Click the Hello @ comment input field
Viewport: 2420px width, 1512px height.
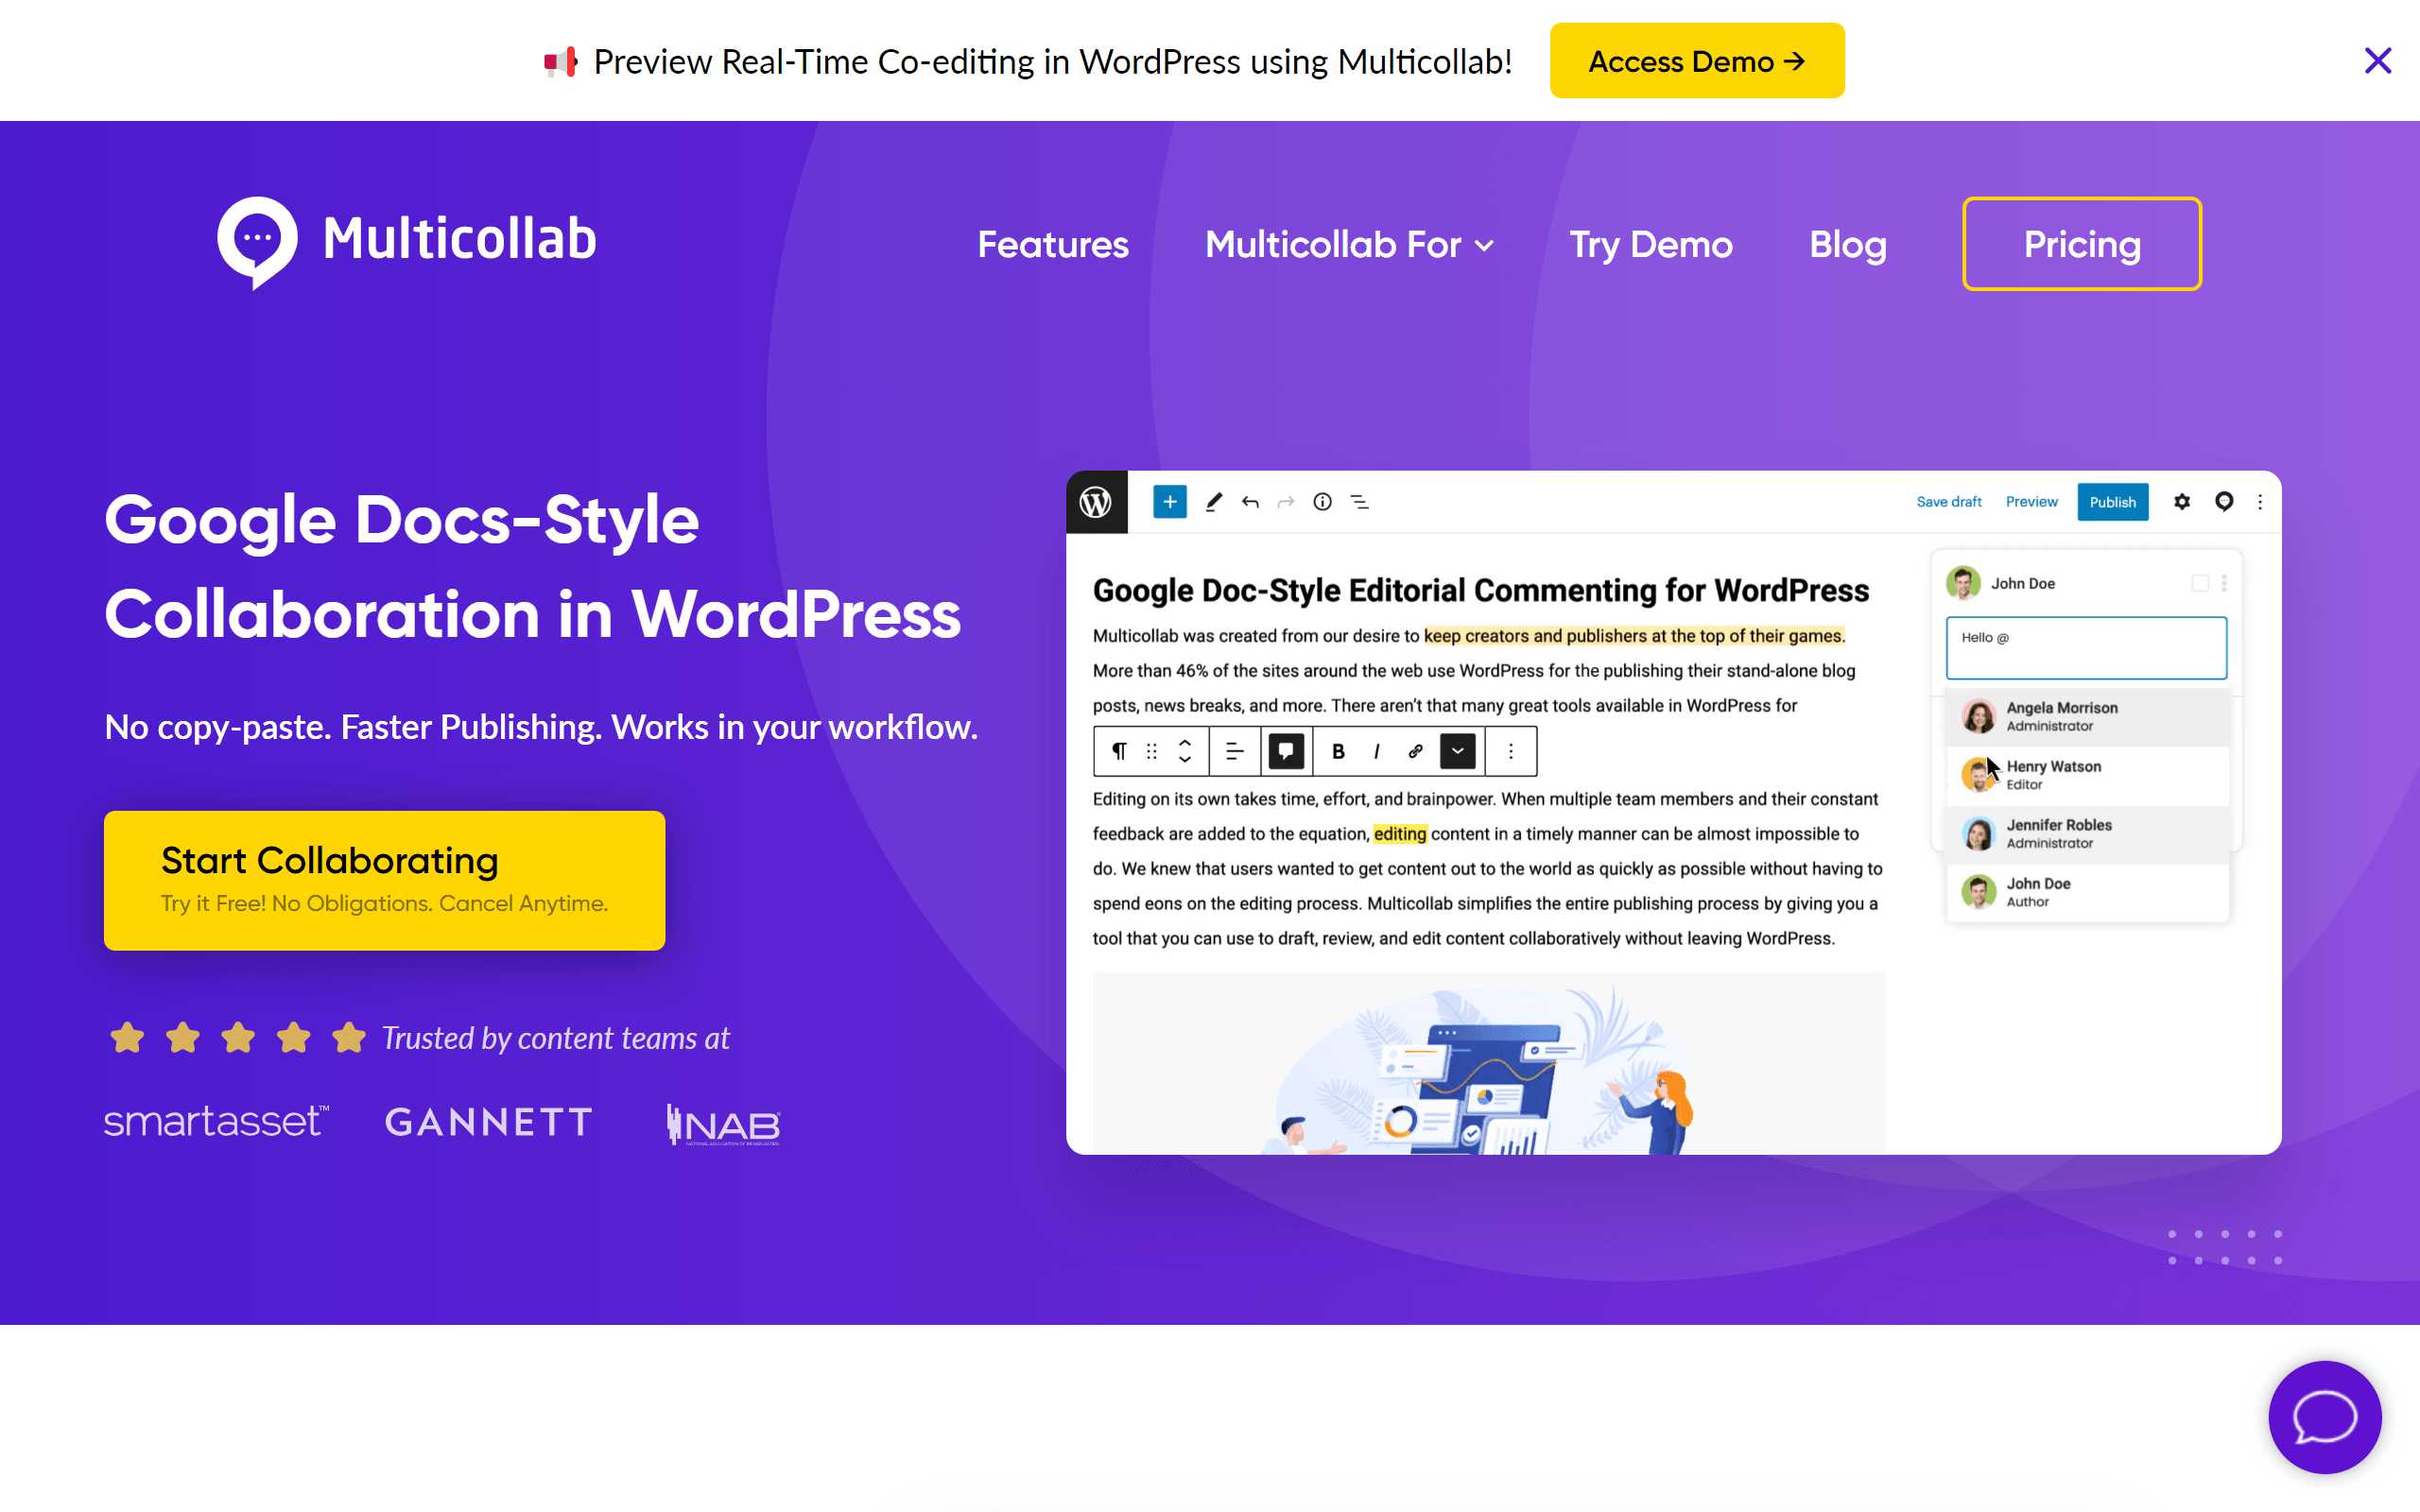pos(2085,648)
